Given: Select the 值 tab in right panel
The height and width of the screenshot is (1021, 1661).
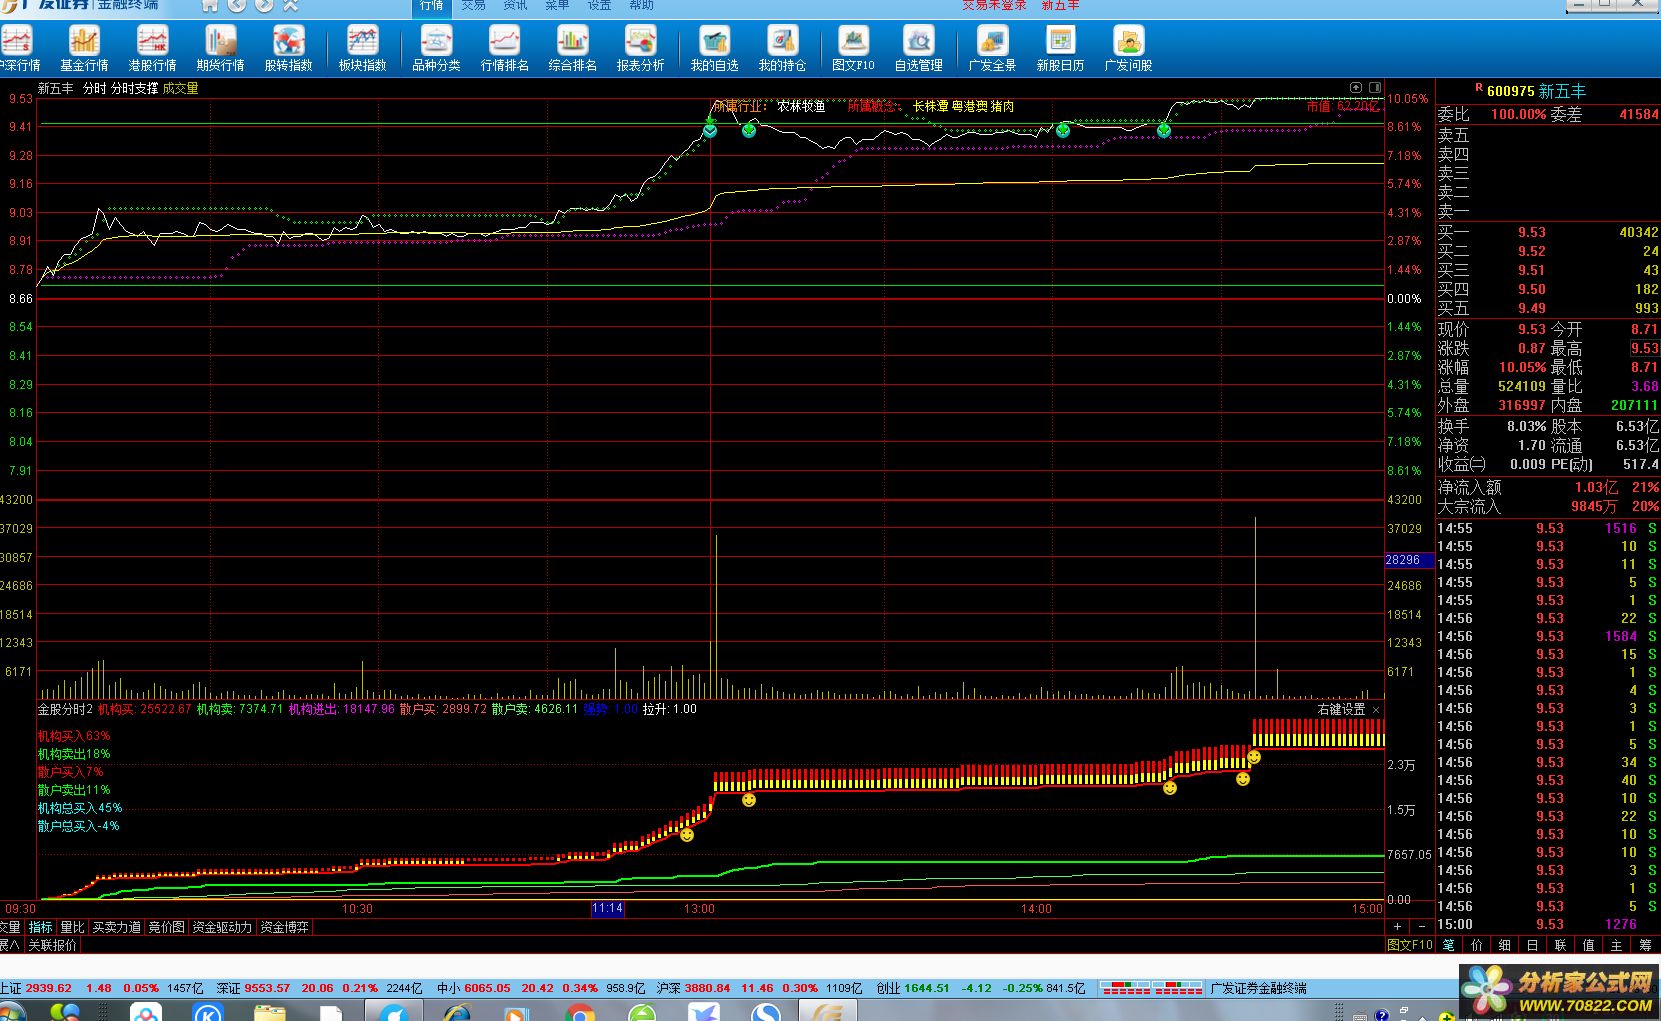Looking at the screenshot, I should [1589, 945].
